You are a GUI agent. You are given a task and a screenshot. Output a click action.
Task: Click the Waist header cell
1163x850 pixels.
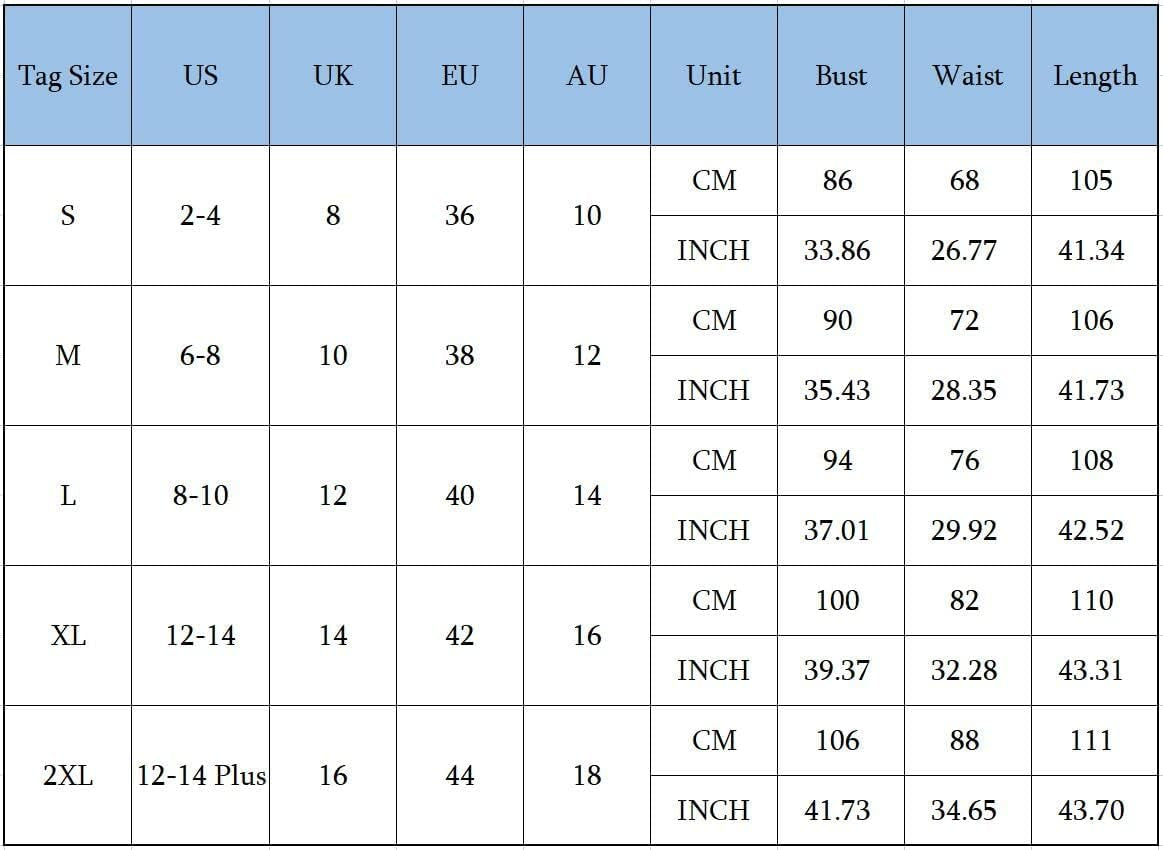click(967, 76)
